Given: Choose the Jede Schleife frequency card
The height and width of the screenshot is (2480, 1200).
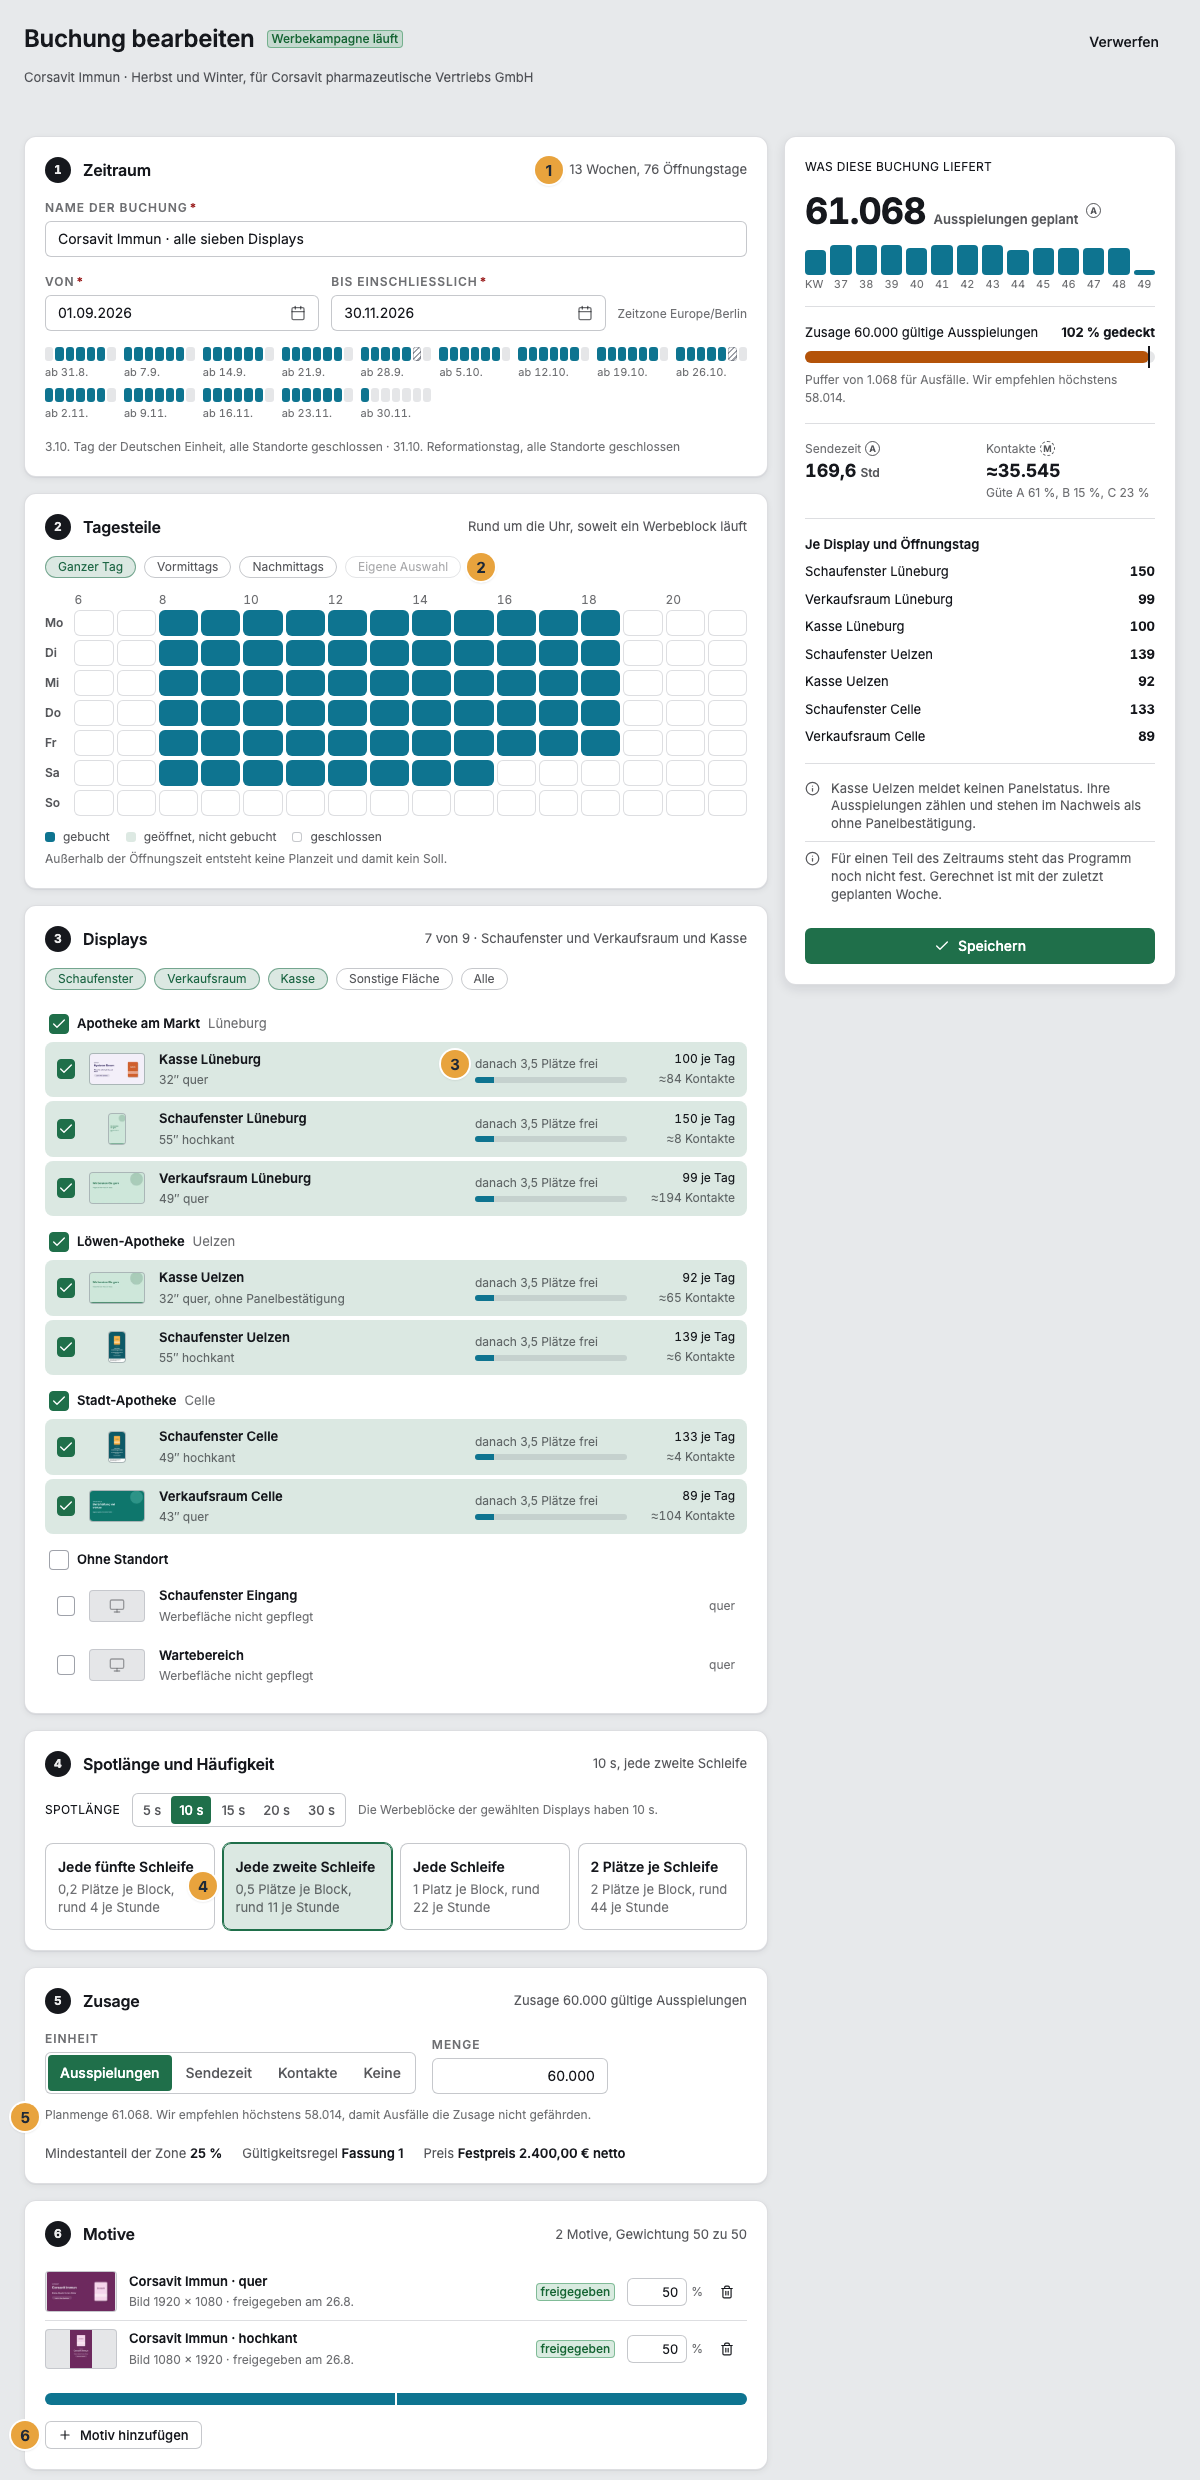Looking at the screenshot, I should click(x=485, y=1886).
